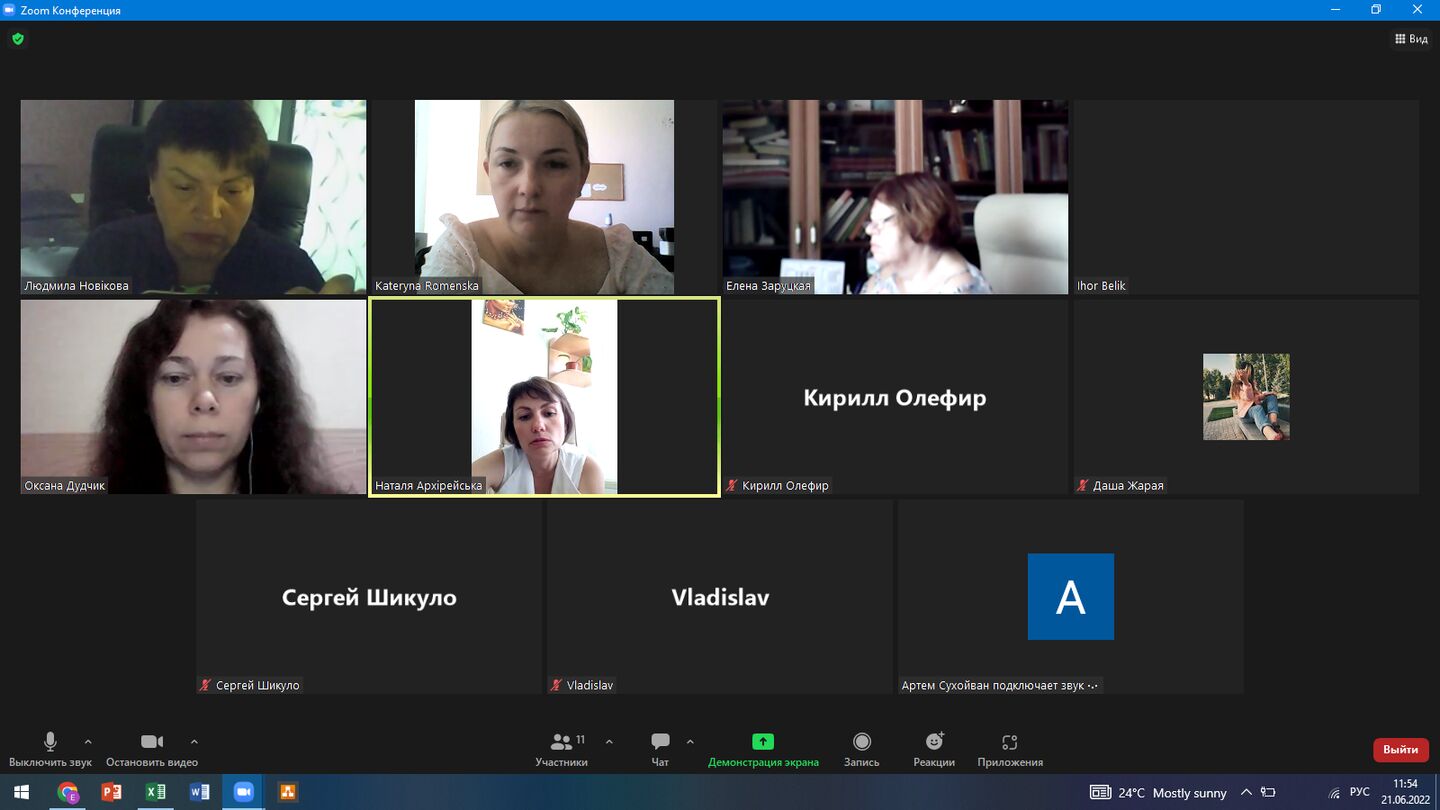Open the weather widget showing 24°C Mostly sunny

click(1158, 793)
